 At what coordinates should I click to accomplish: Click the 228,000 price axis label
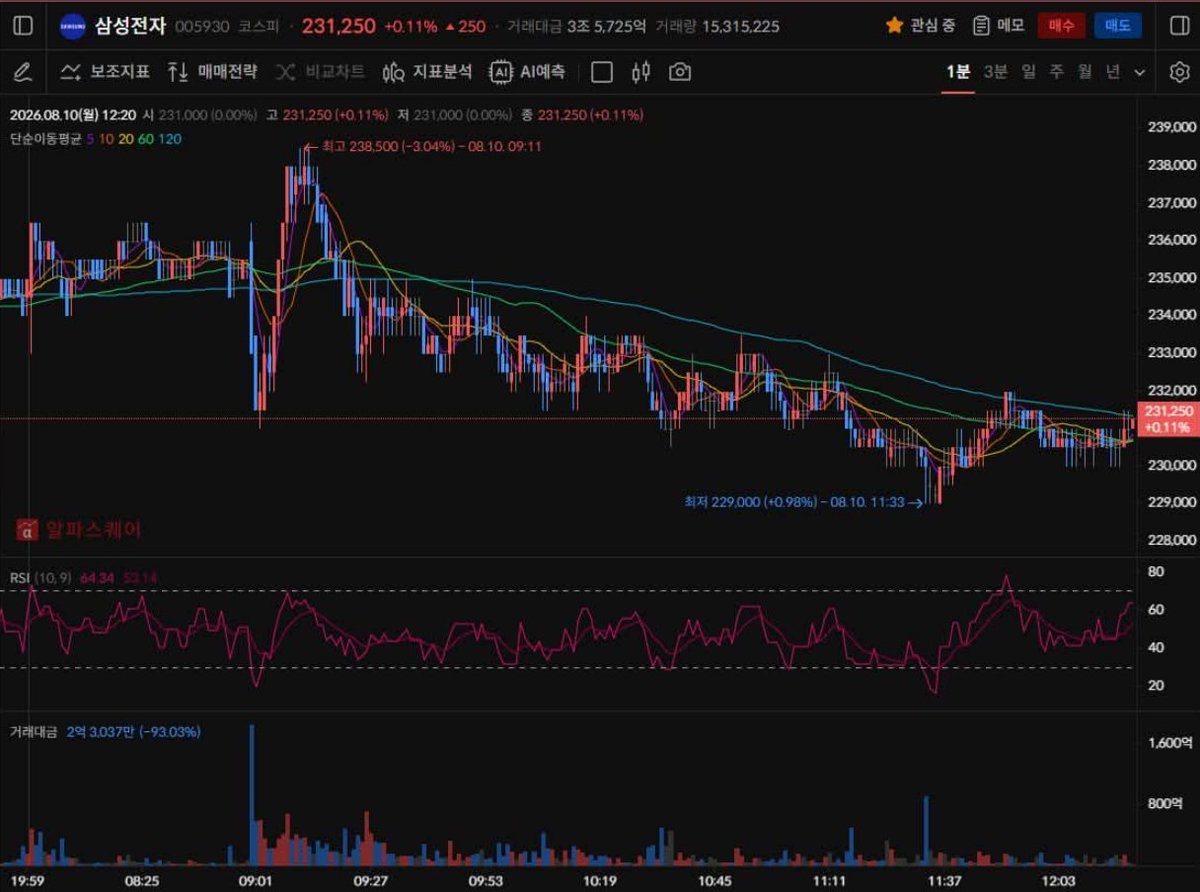tap(1171, 540)
